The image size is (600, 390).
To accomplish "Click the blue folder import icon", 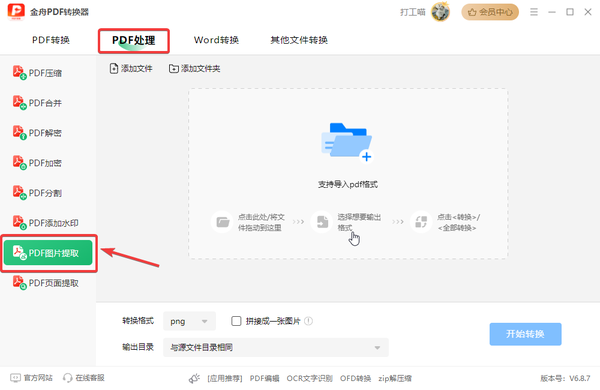I will 347,142.
